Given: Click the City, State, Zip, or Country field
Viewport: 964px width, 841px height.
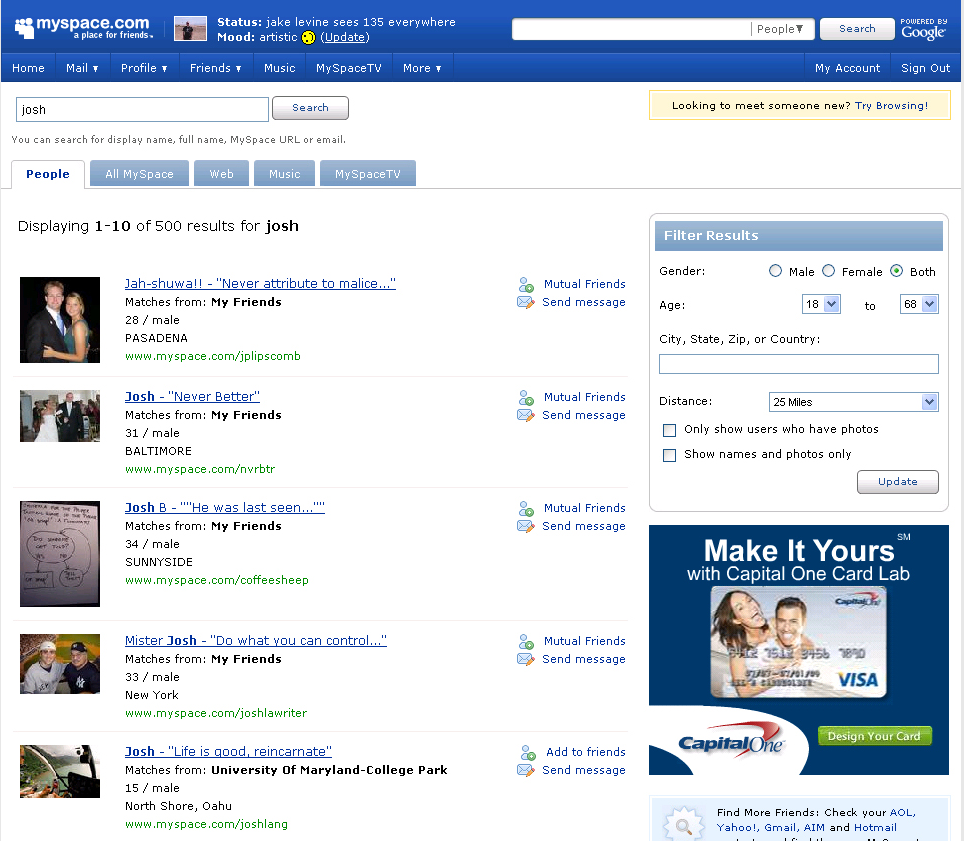Looking at the screenshot, I should (799, 364).
